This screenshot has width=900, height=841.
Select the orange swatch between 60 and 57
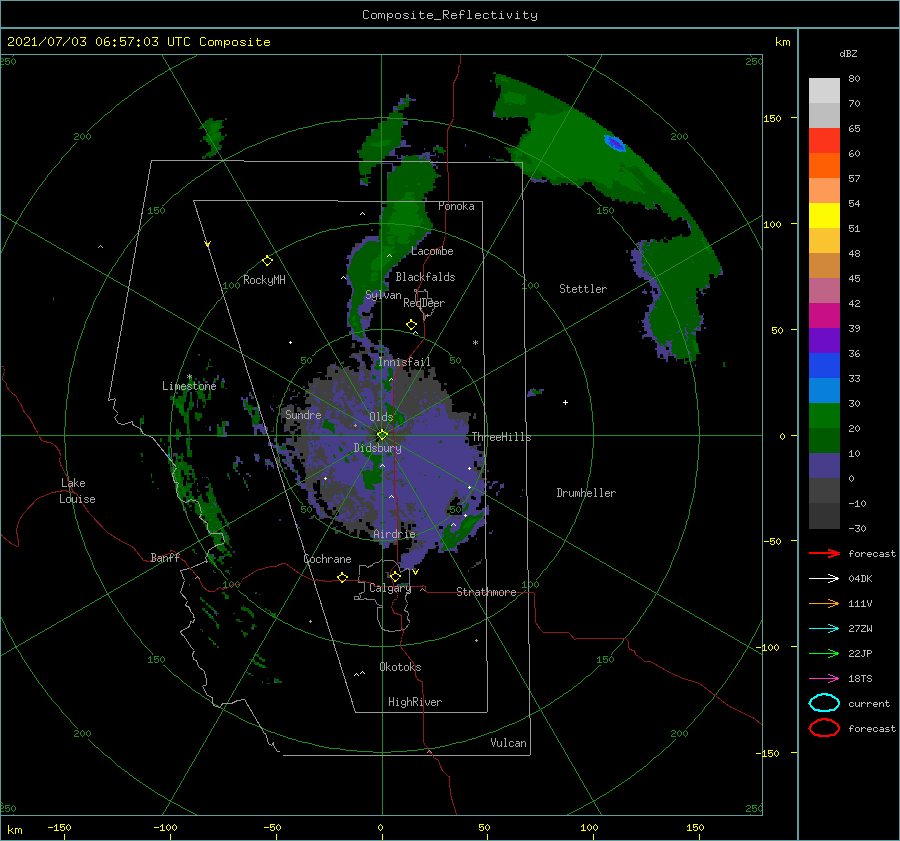point(824,166)
